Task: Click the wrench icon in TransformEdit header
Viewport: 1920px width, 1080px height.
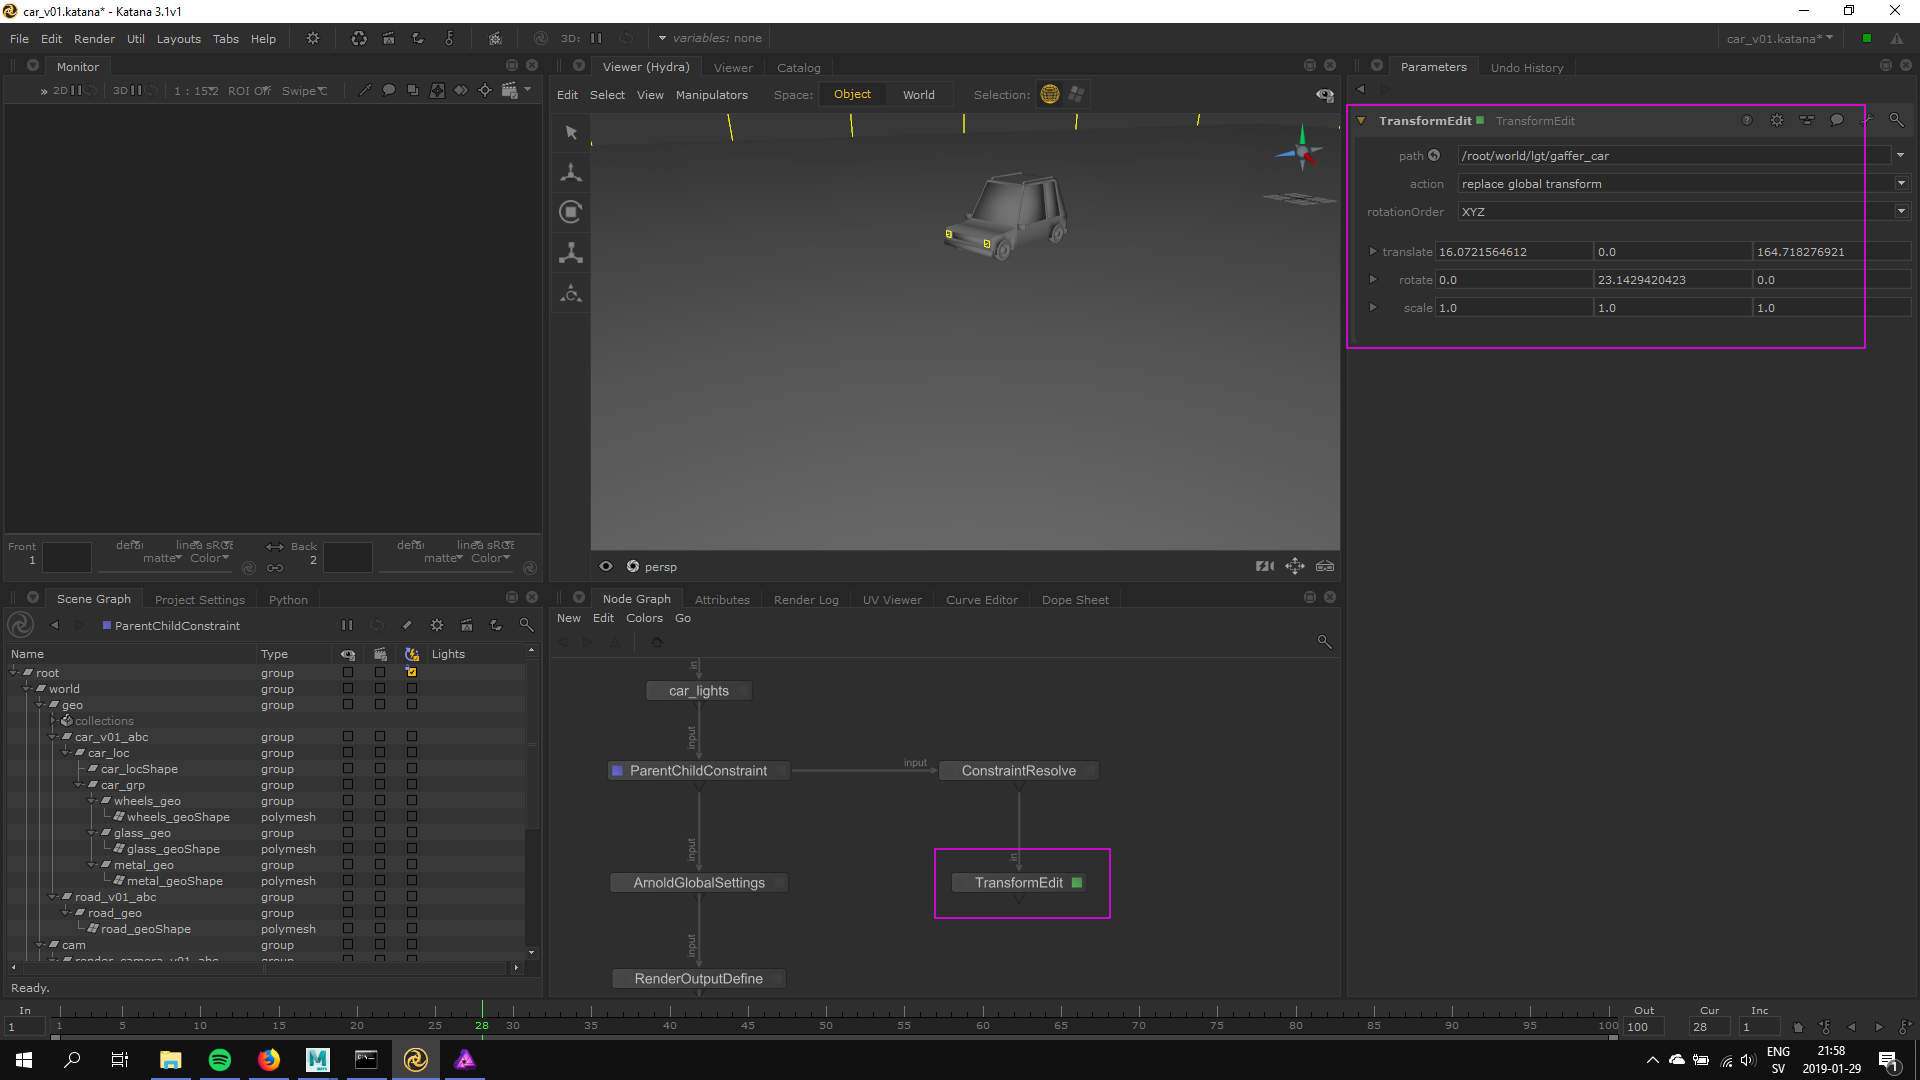Action: (1866, 120)
